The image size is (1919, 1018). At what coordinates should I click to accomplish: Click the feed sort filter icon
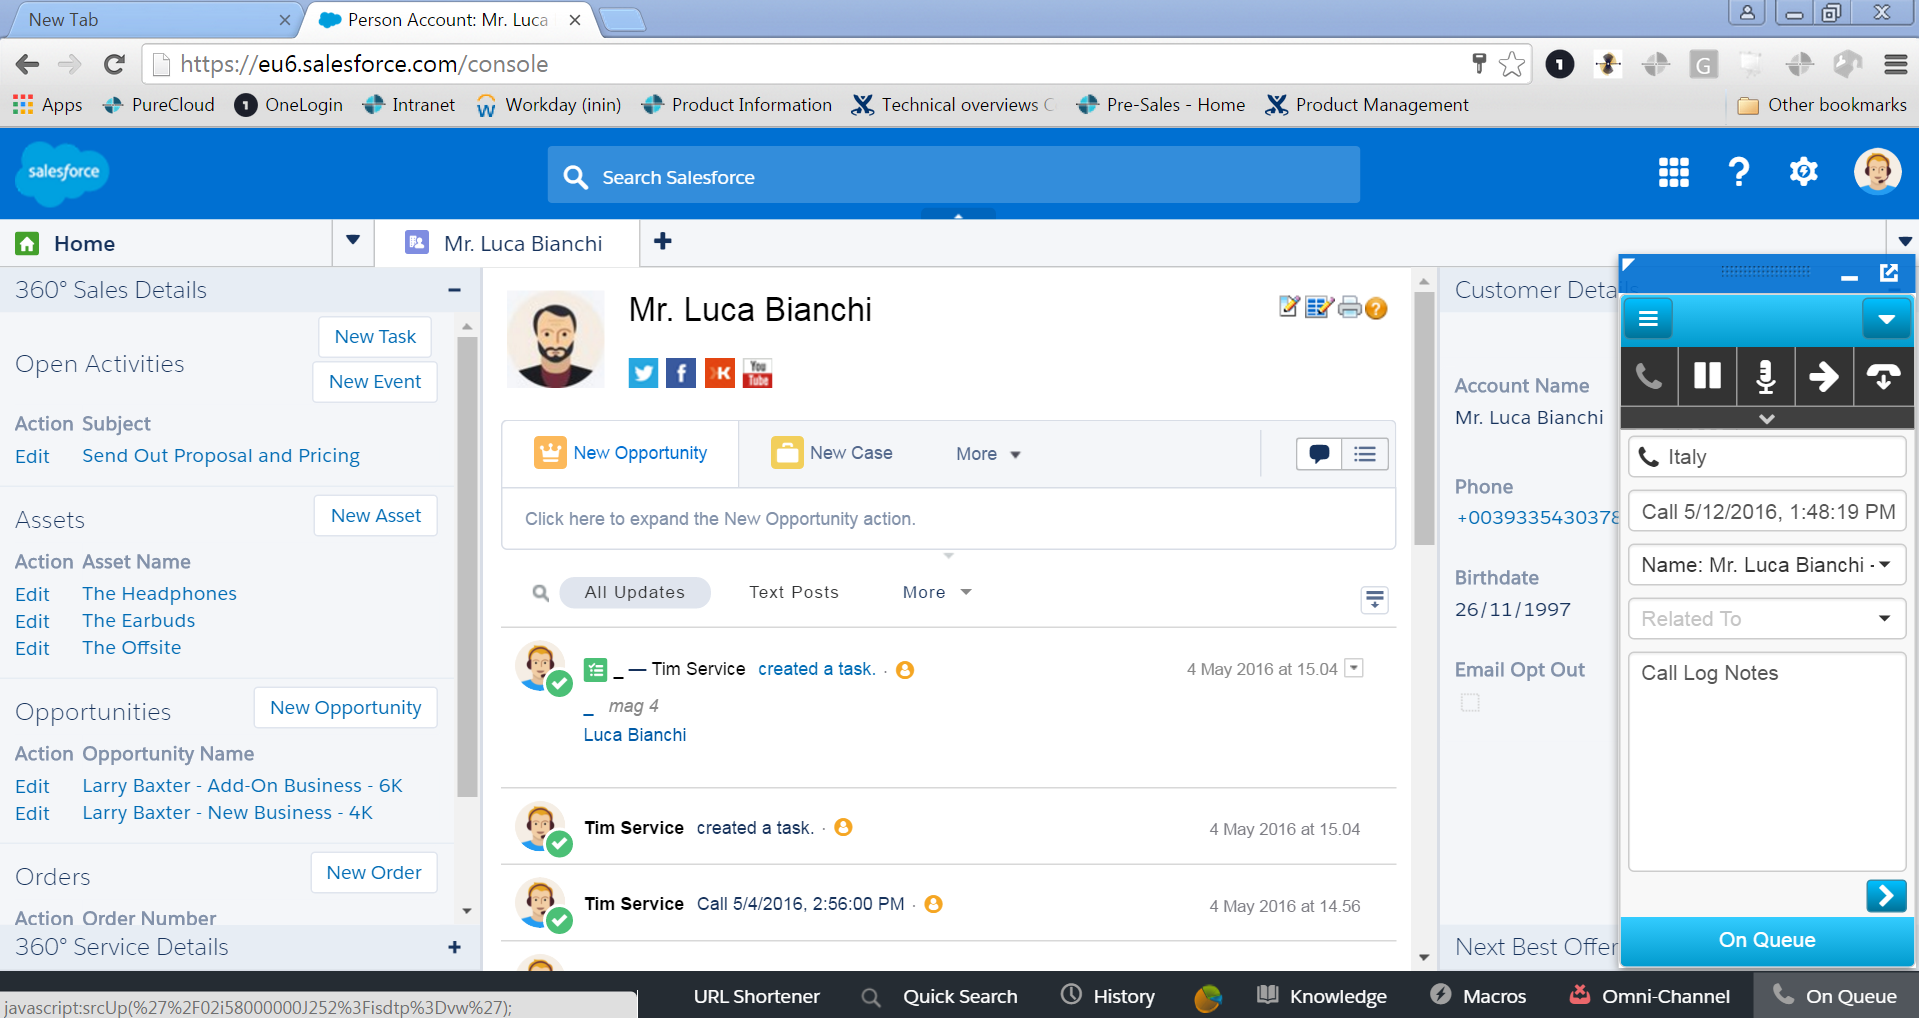[x=1375, y=600]
